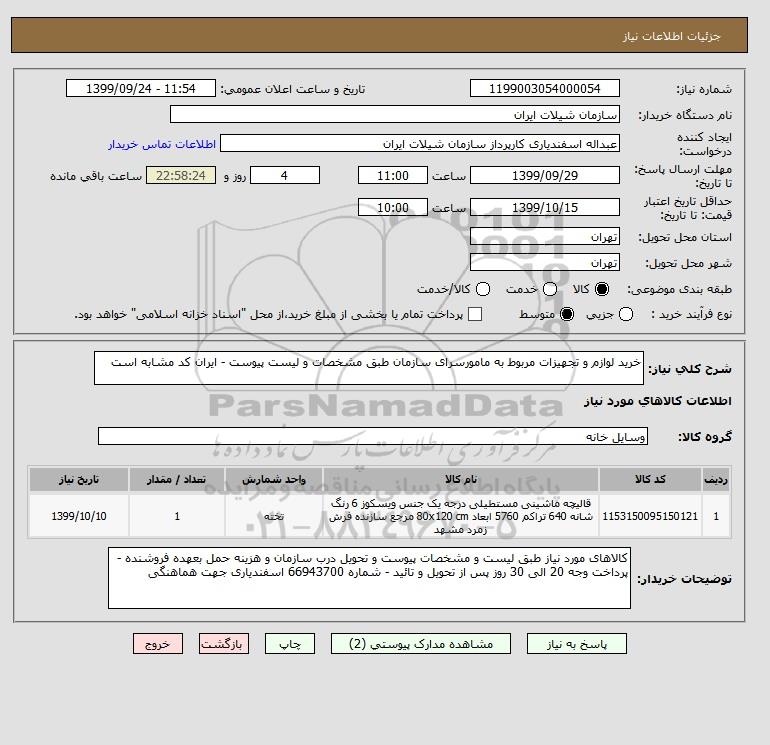The width and height of the screenshot is (770, 745).
Task: Click the response deadline date 1399/09/29
Action: point(545,175)
